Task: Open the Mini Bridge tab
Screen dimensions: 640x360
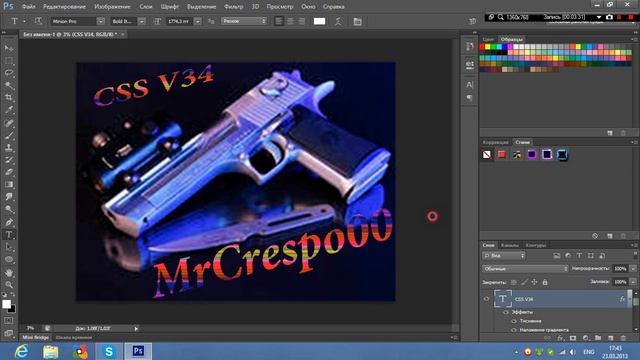Action: click(x=36, y=338)
